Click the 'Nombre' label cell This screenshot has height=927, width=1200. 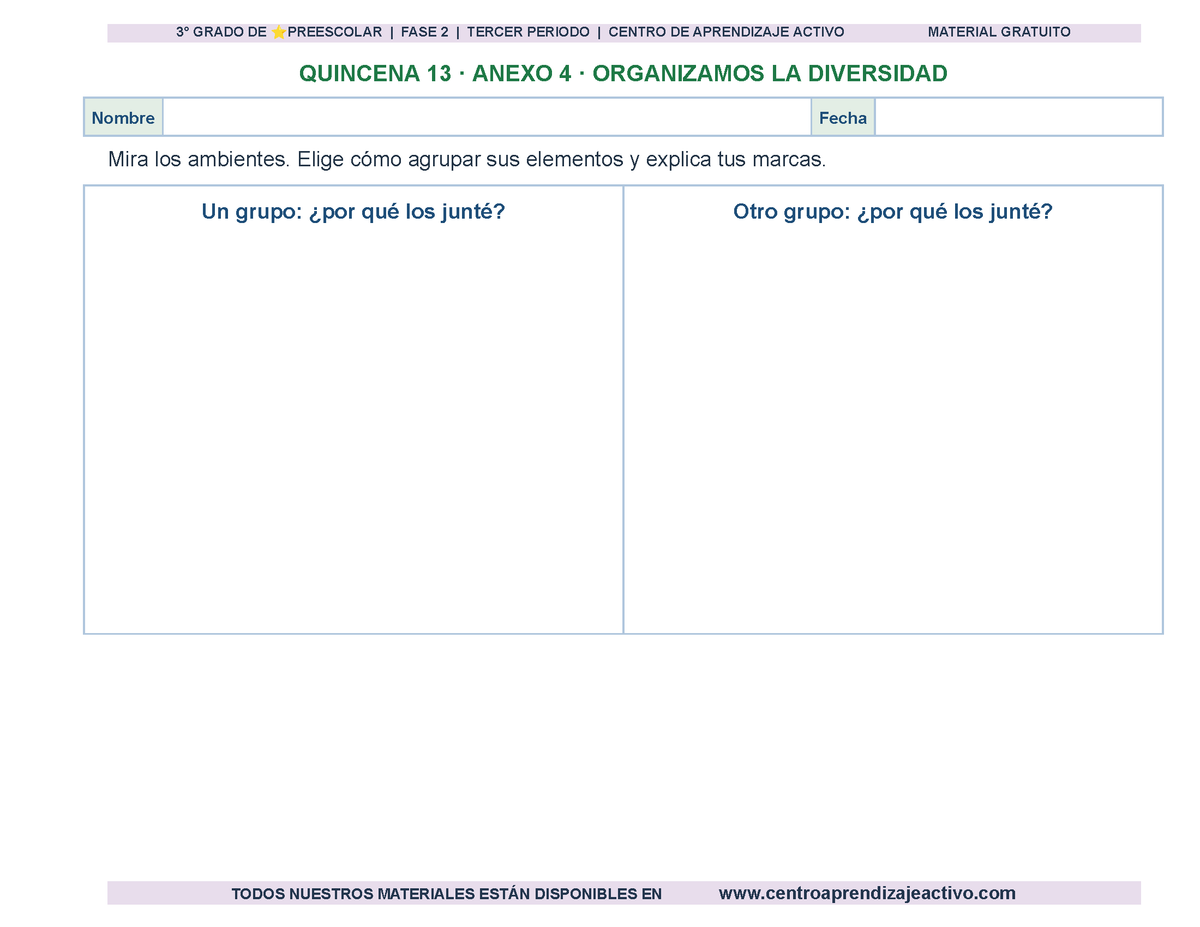point(123,117)
